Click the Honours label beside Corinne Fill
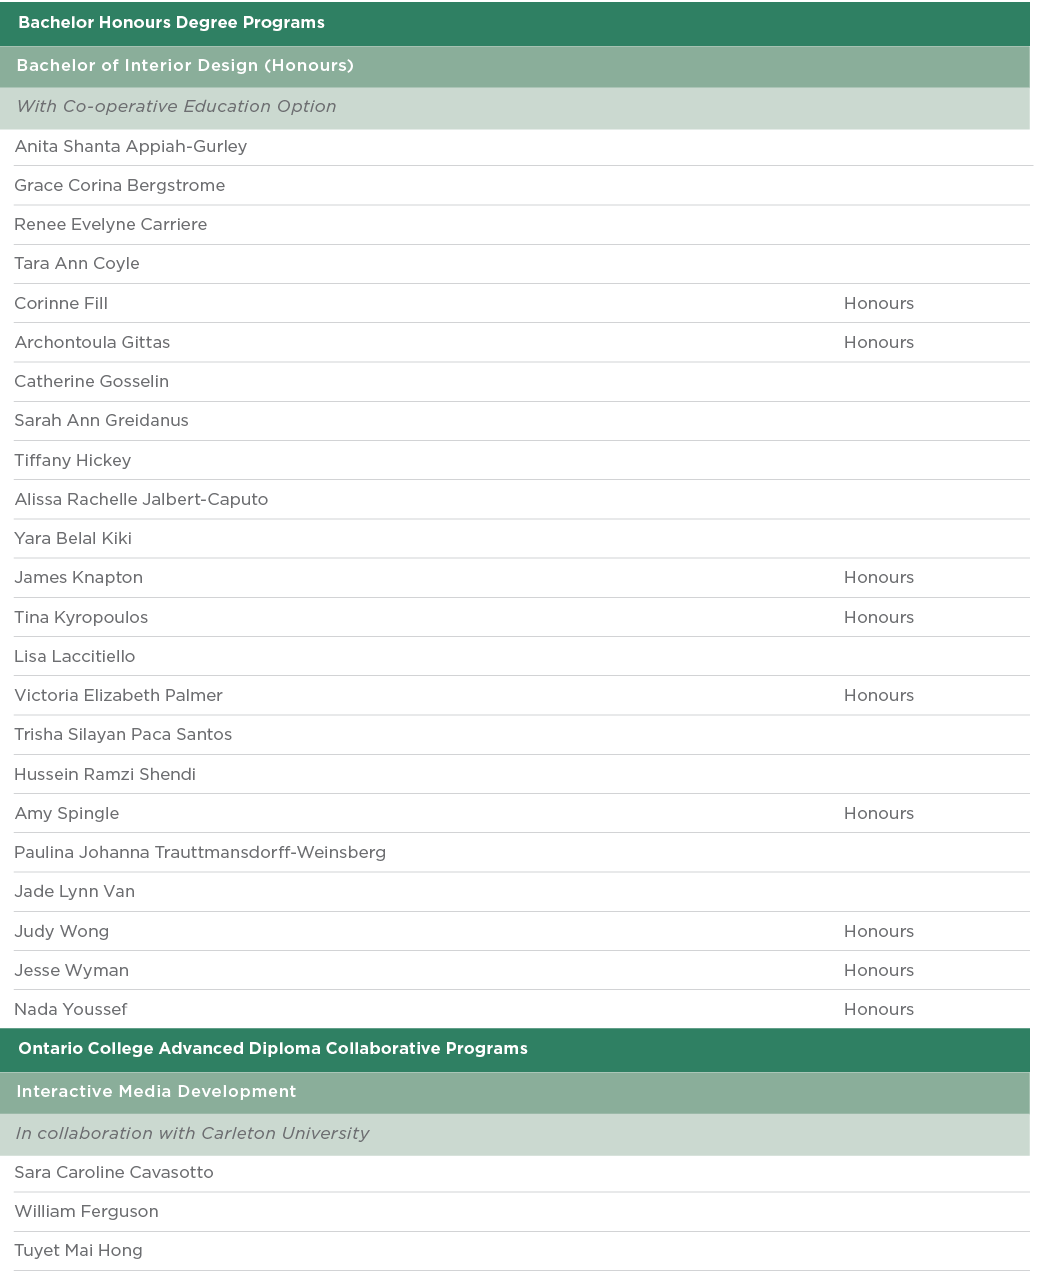The image size is (1037, 1273). pos(878,303)
